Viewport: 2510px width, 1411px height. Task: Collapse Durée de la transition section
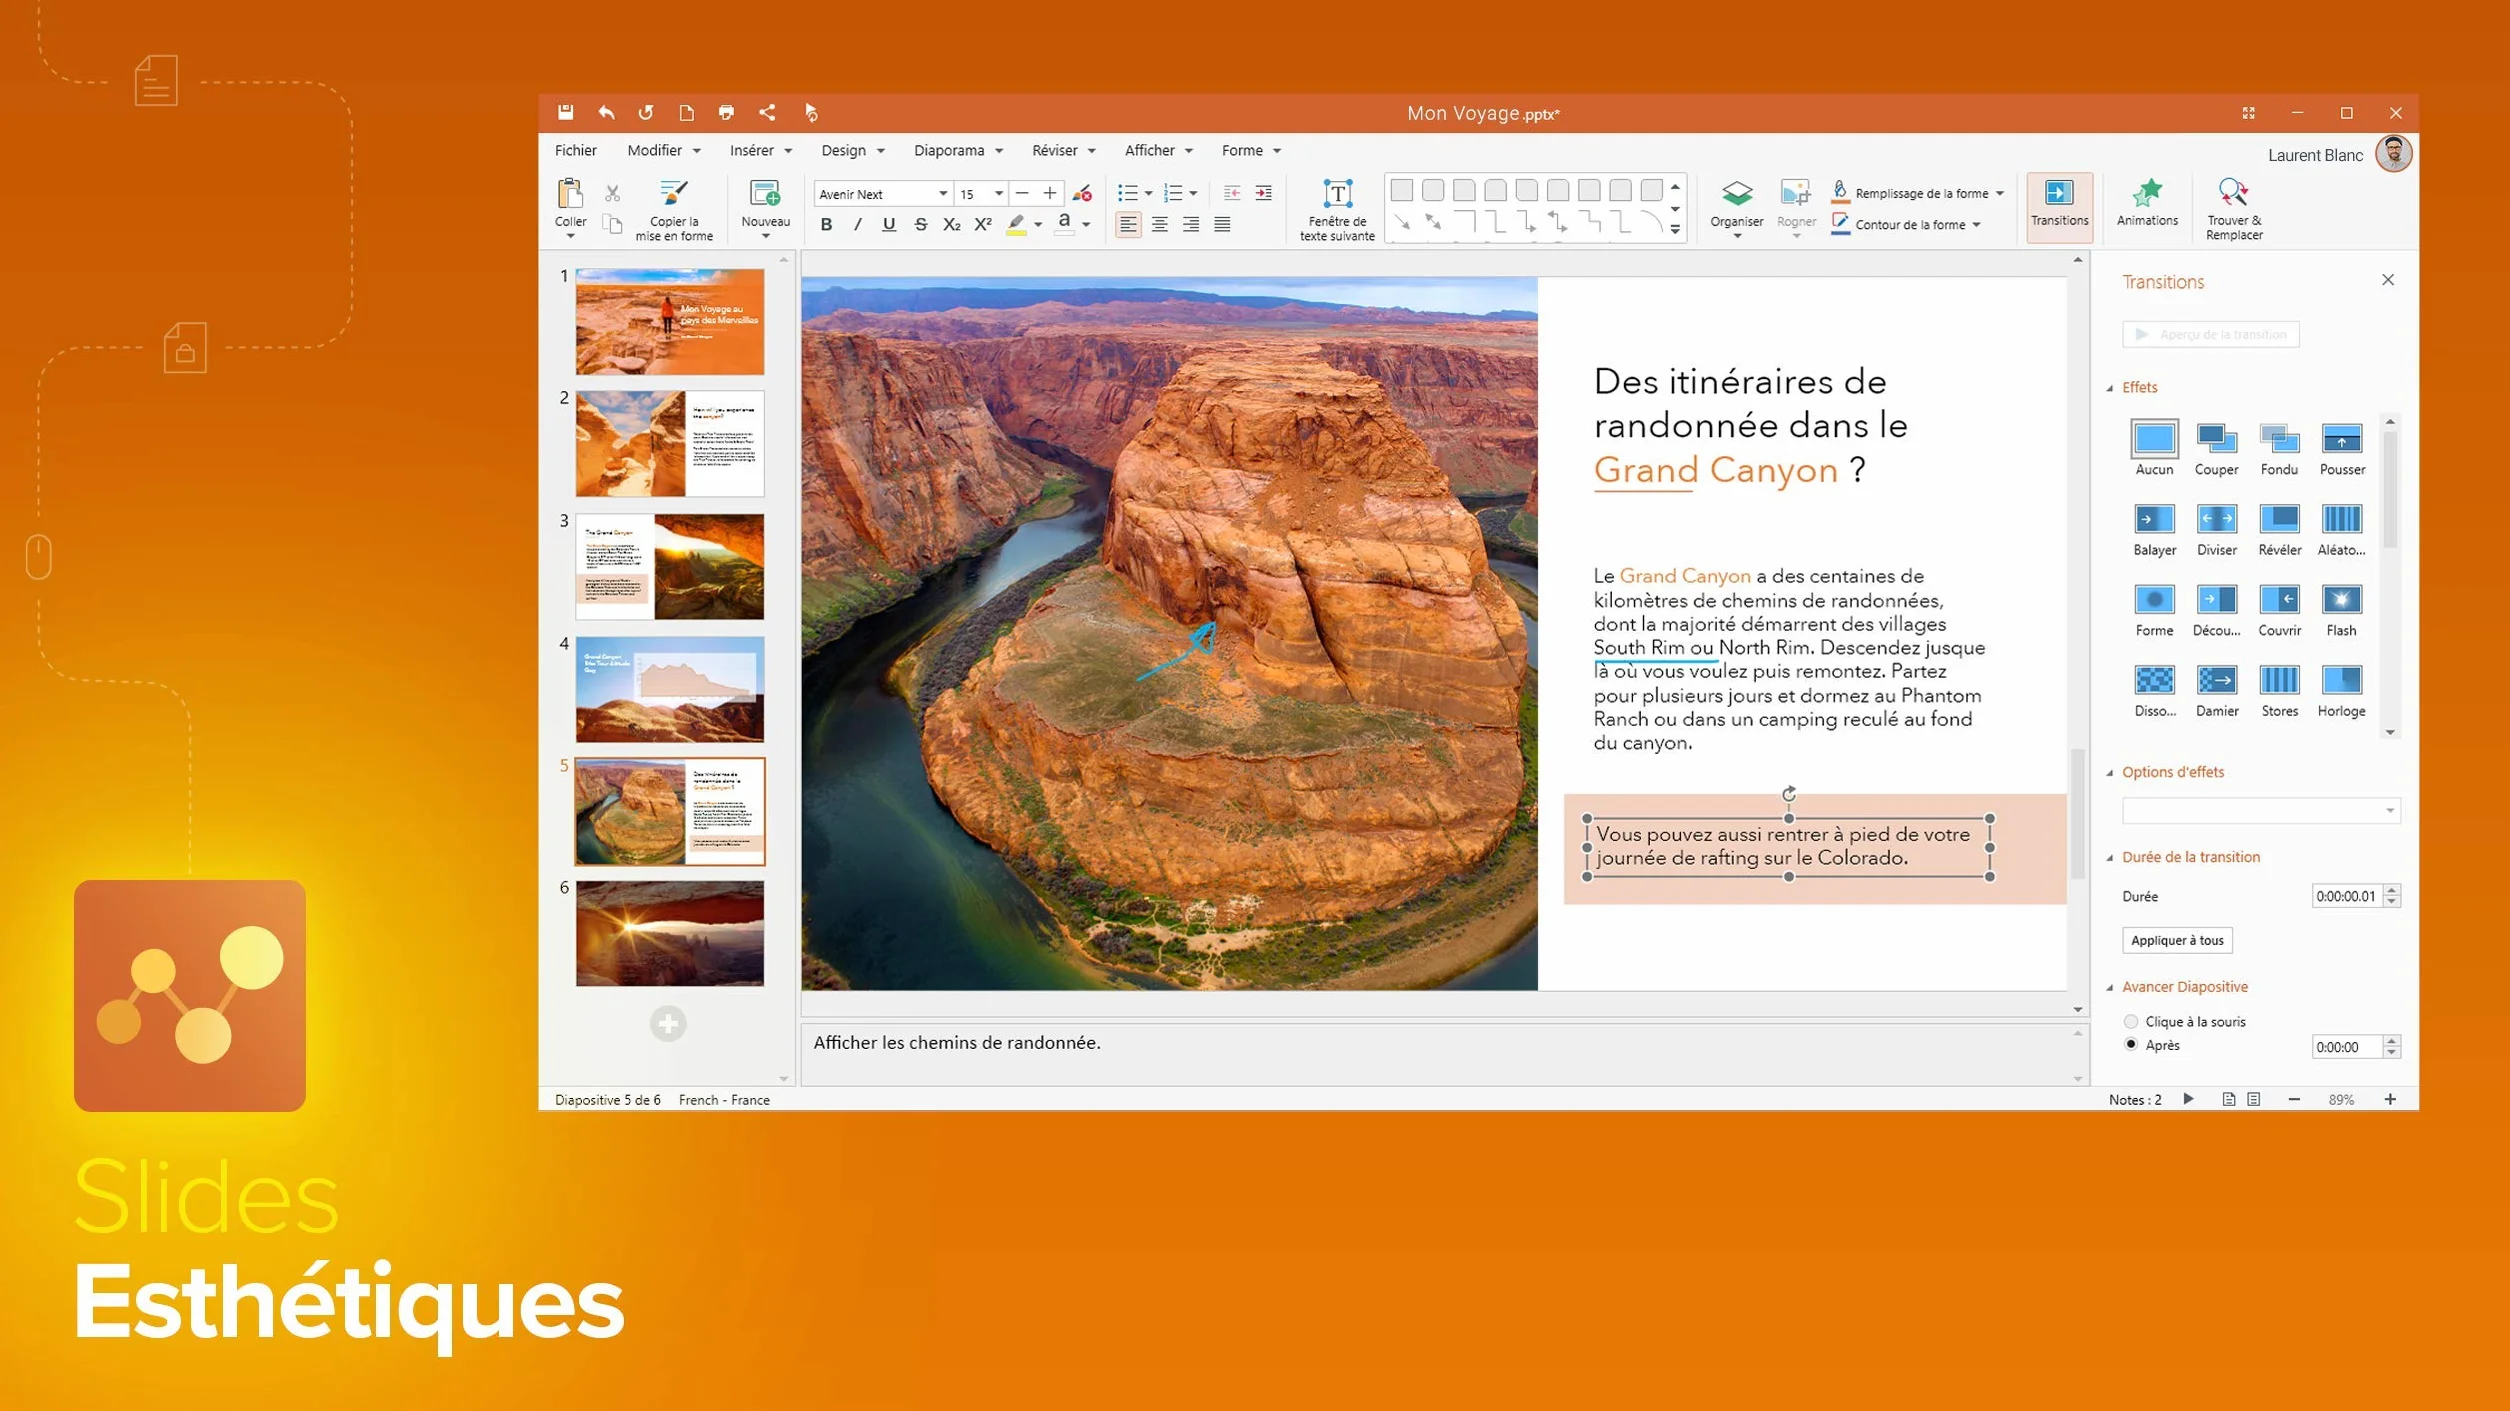tap(2110, 858)
